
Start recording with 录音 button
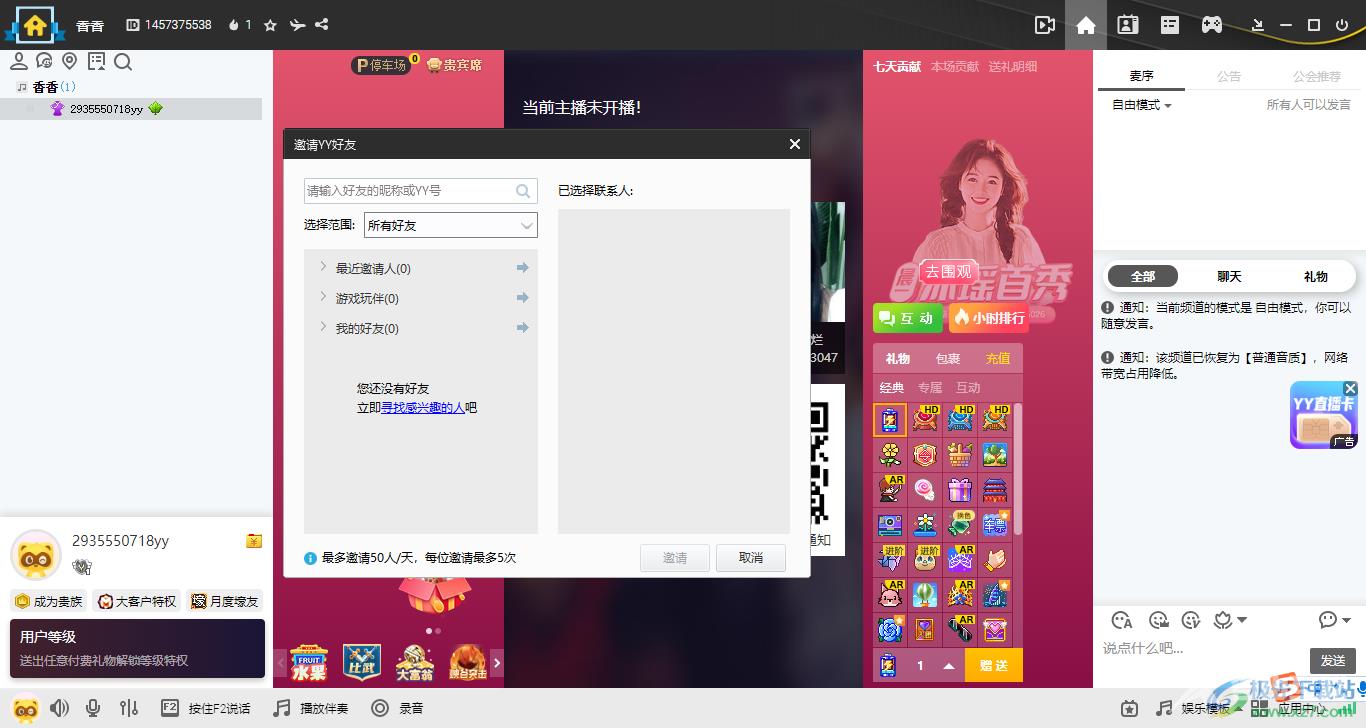click(x=397, y=708)
